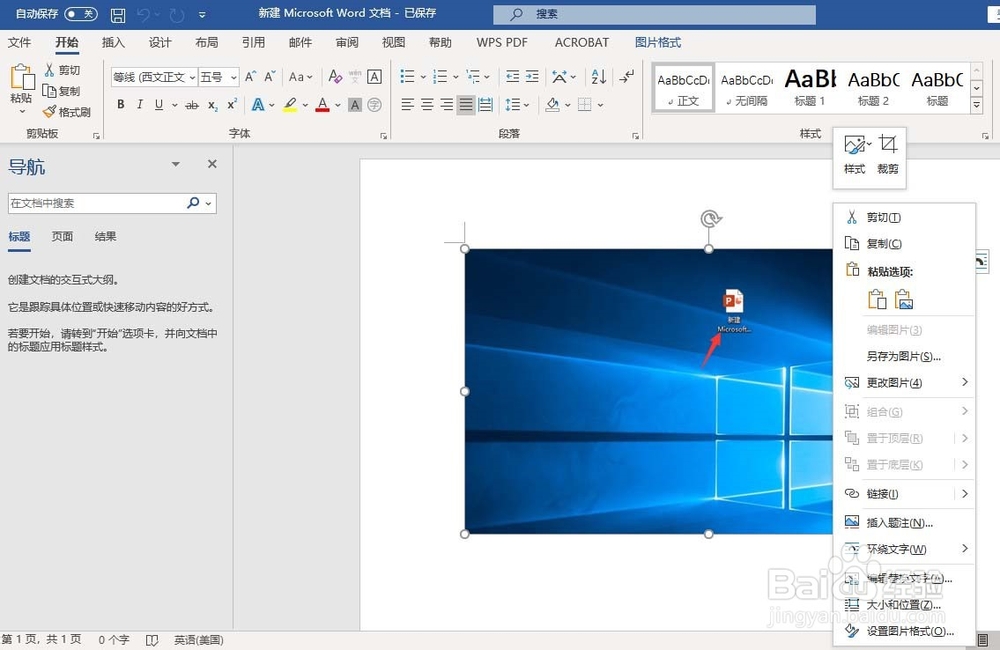Expand the styles gallery
1000x650 pixels.
tap(976, 105)
